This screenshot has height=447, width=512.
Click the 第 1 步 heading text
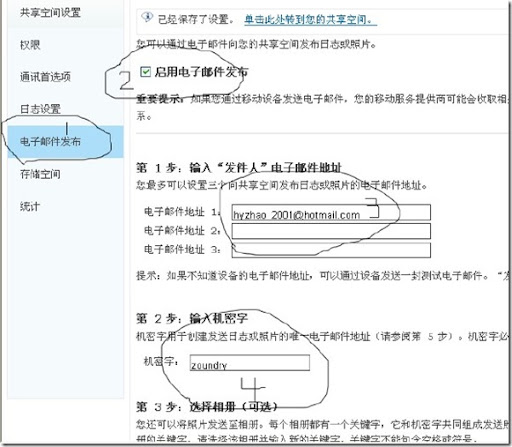(x=239, y=167)
